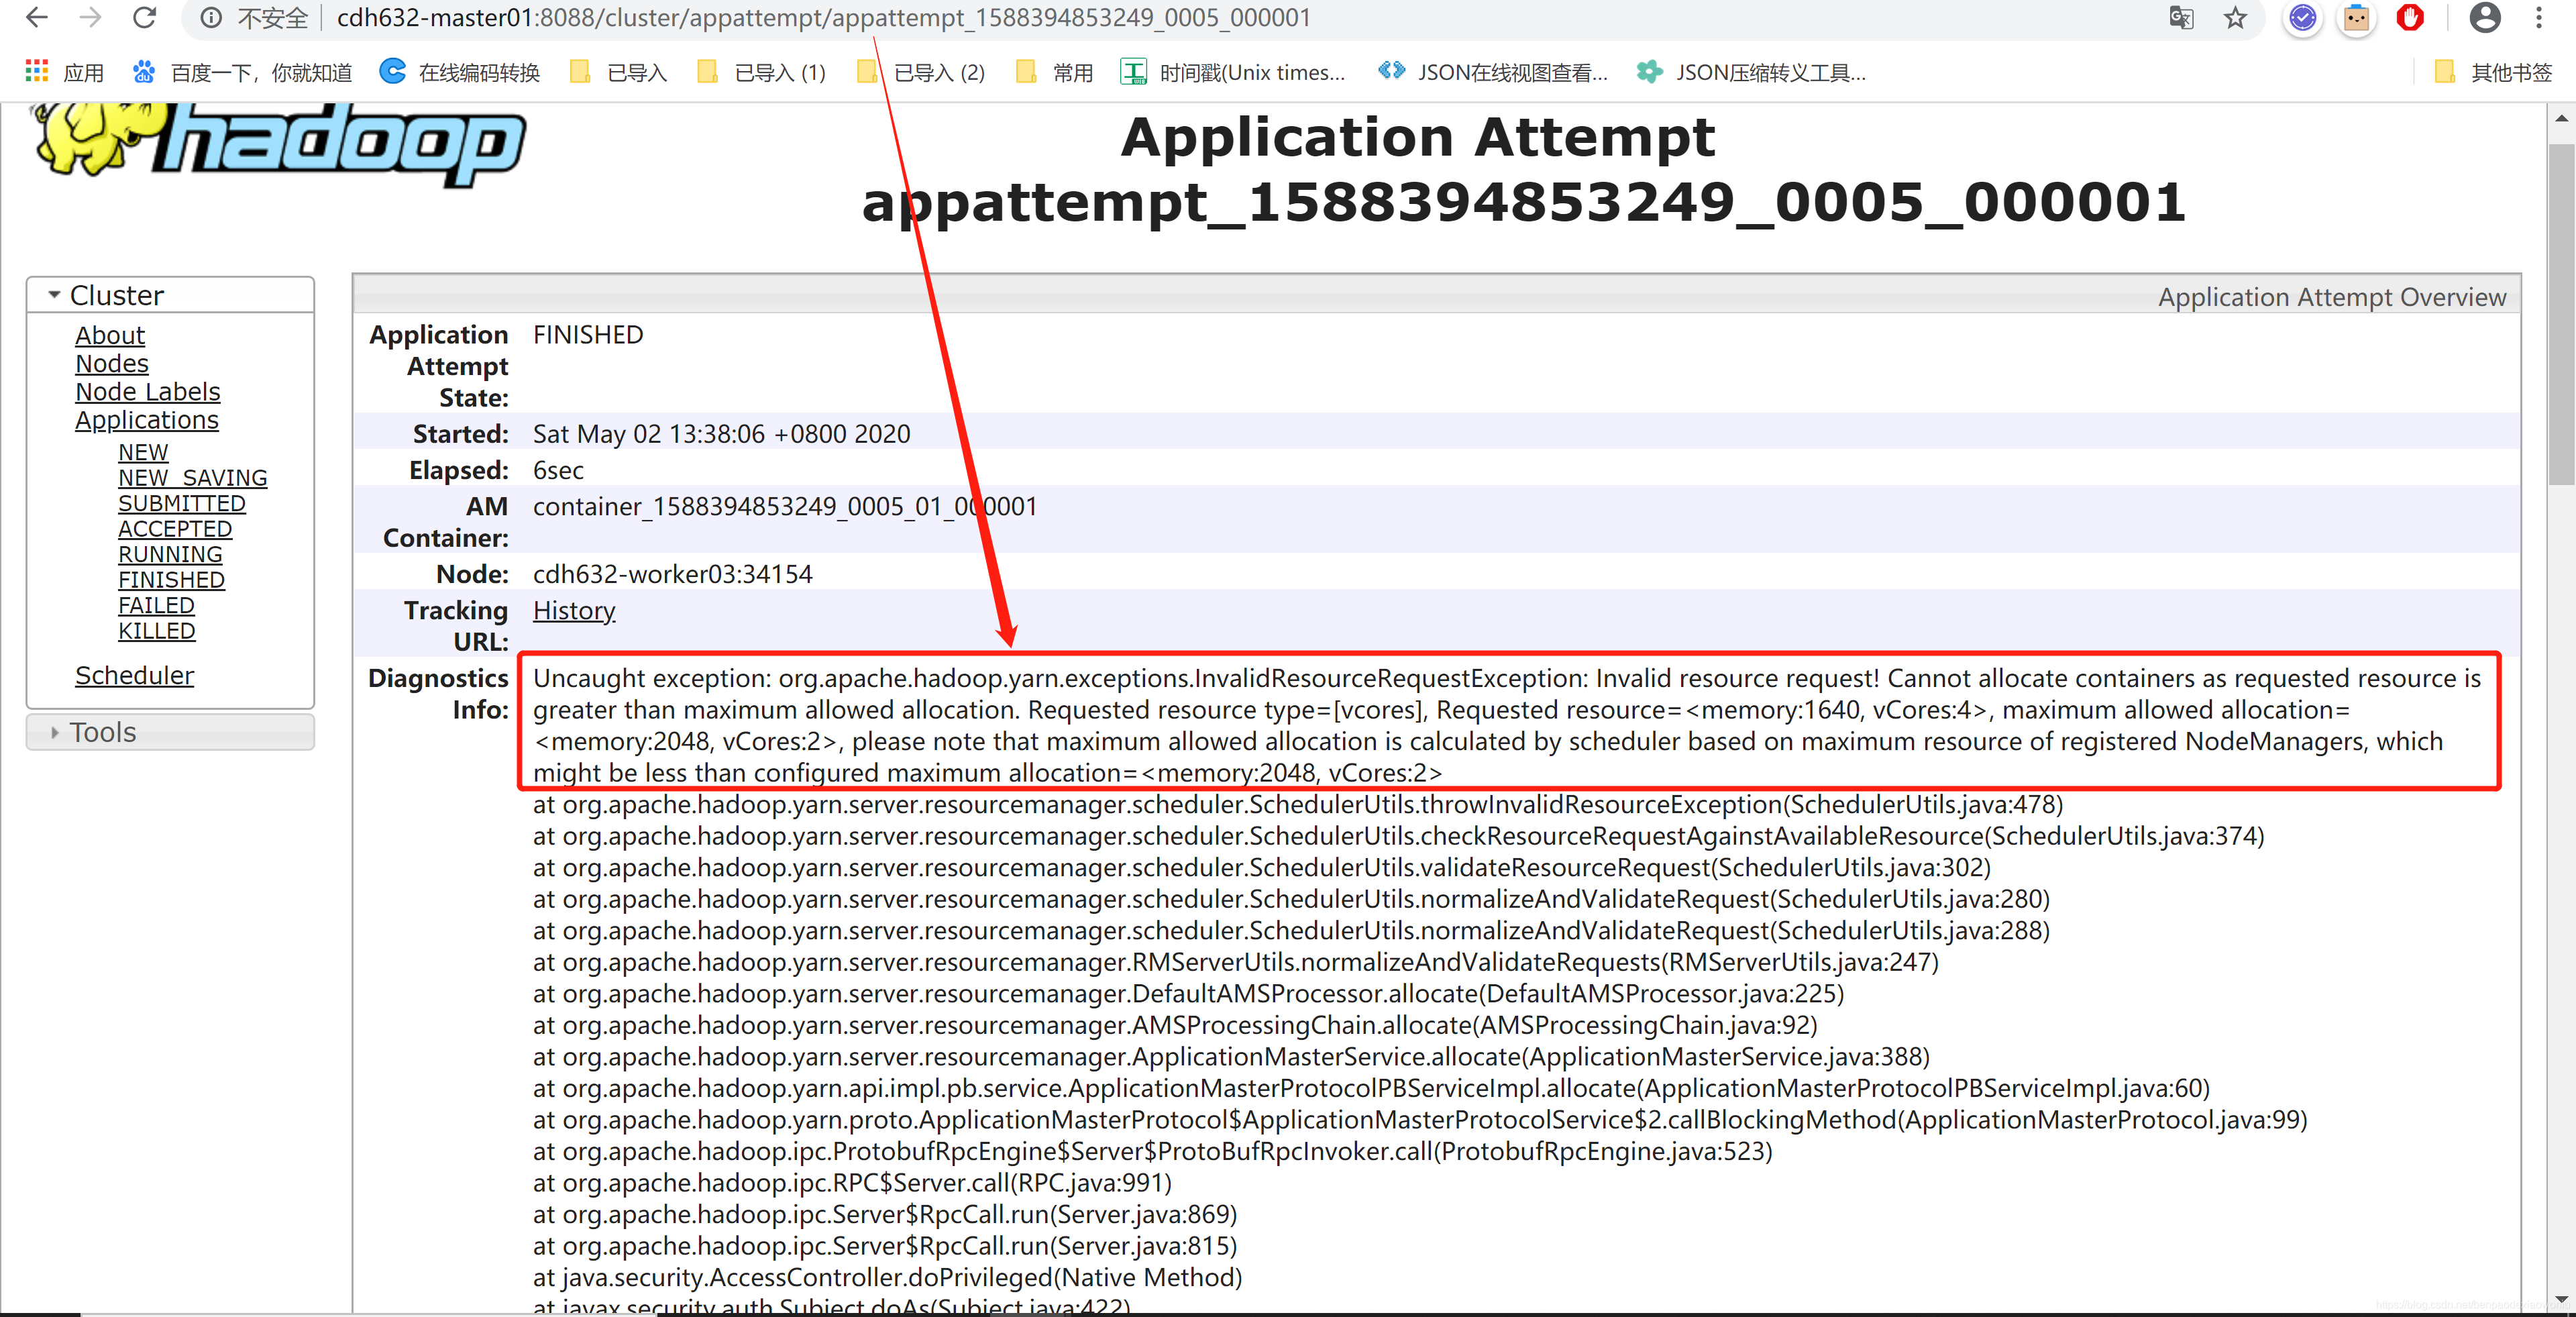Open the Node Labels link
Image resolution: width=2576 pixels, height=1317 pixels.
[147, 392]
